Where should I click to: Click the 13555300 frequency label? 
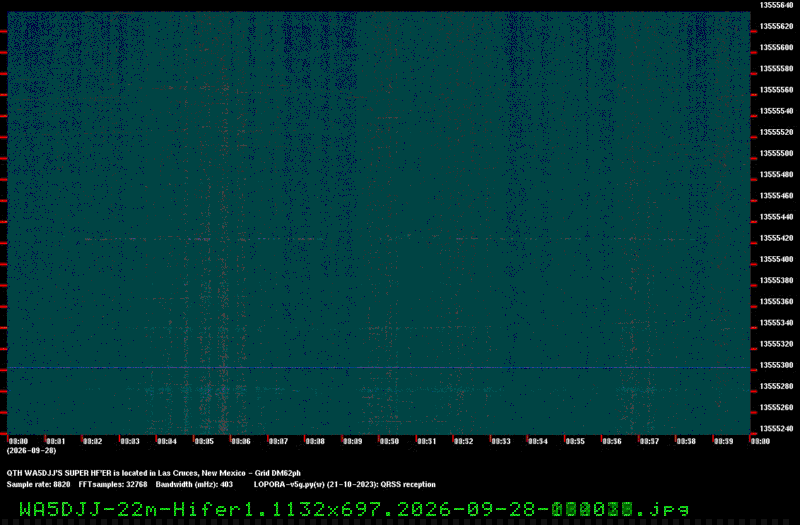[x=777, y=365]
